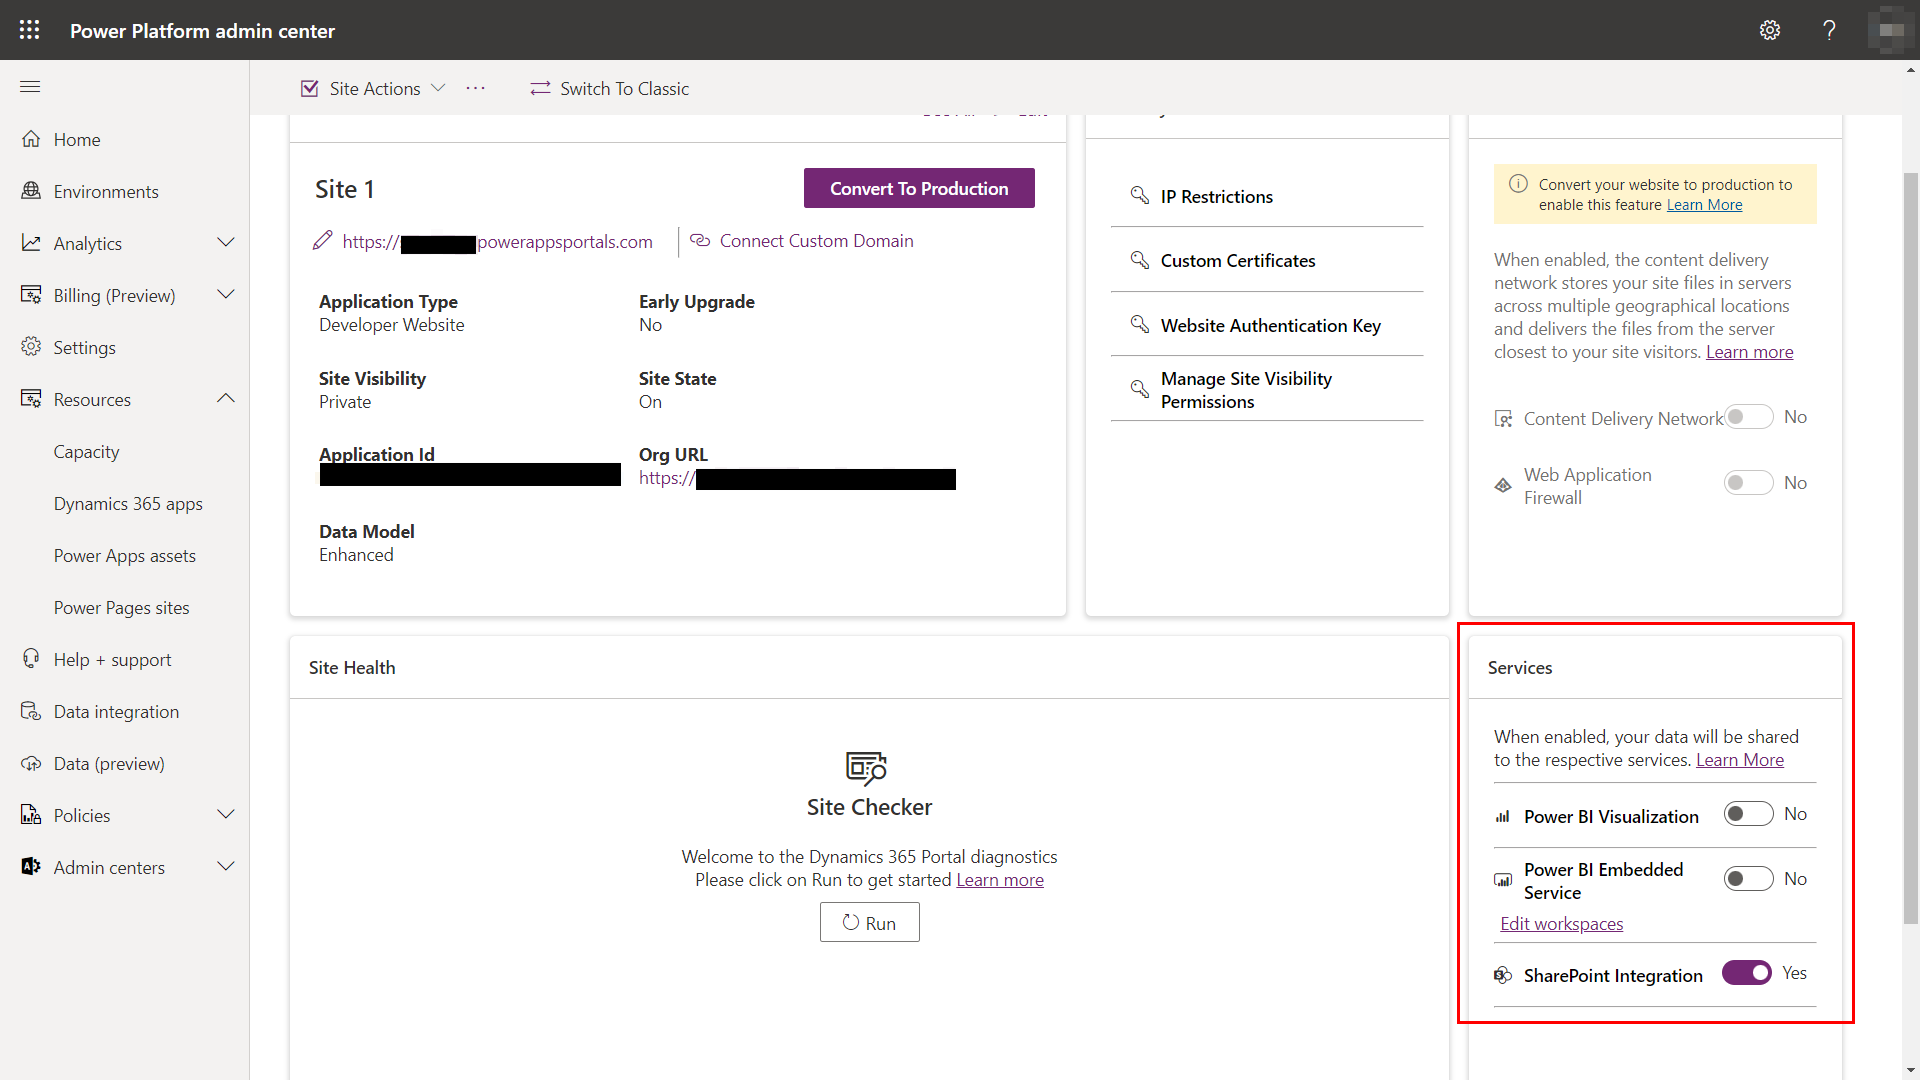Viewport: 1920px width, 1080px height.
Task: Click Convert To Production button
Action: [919, 187]
